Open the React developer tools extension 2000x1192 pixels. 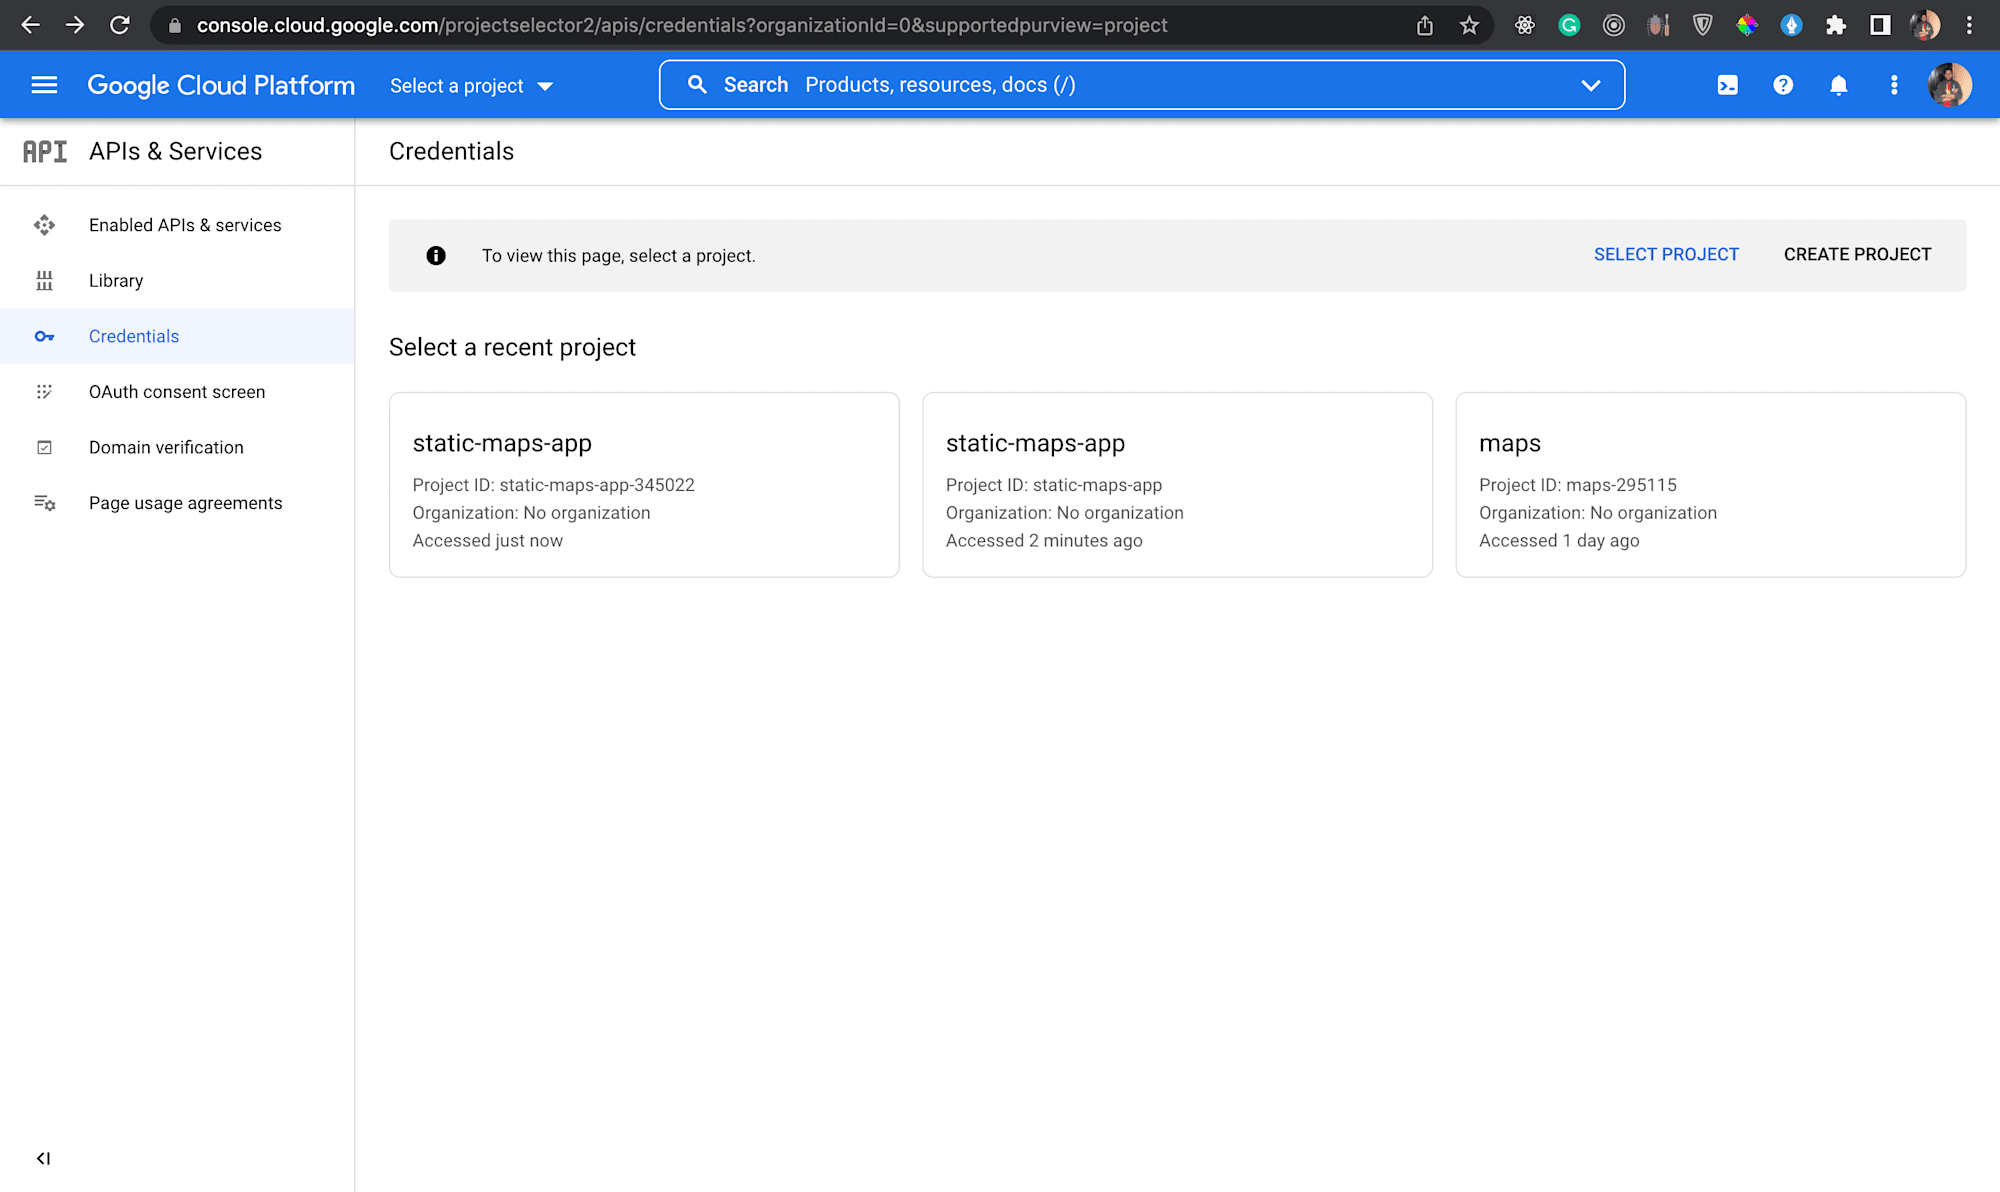click(1525, 25)
